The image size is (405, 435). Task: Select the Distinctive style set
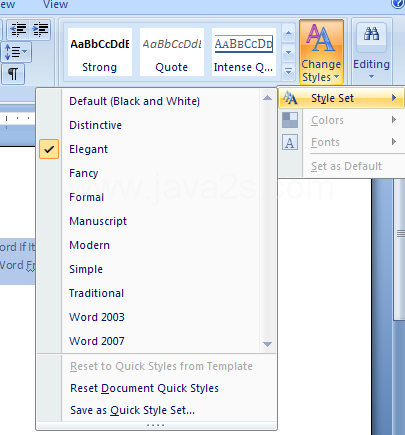point(95,125)
